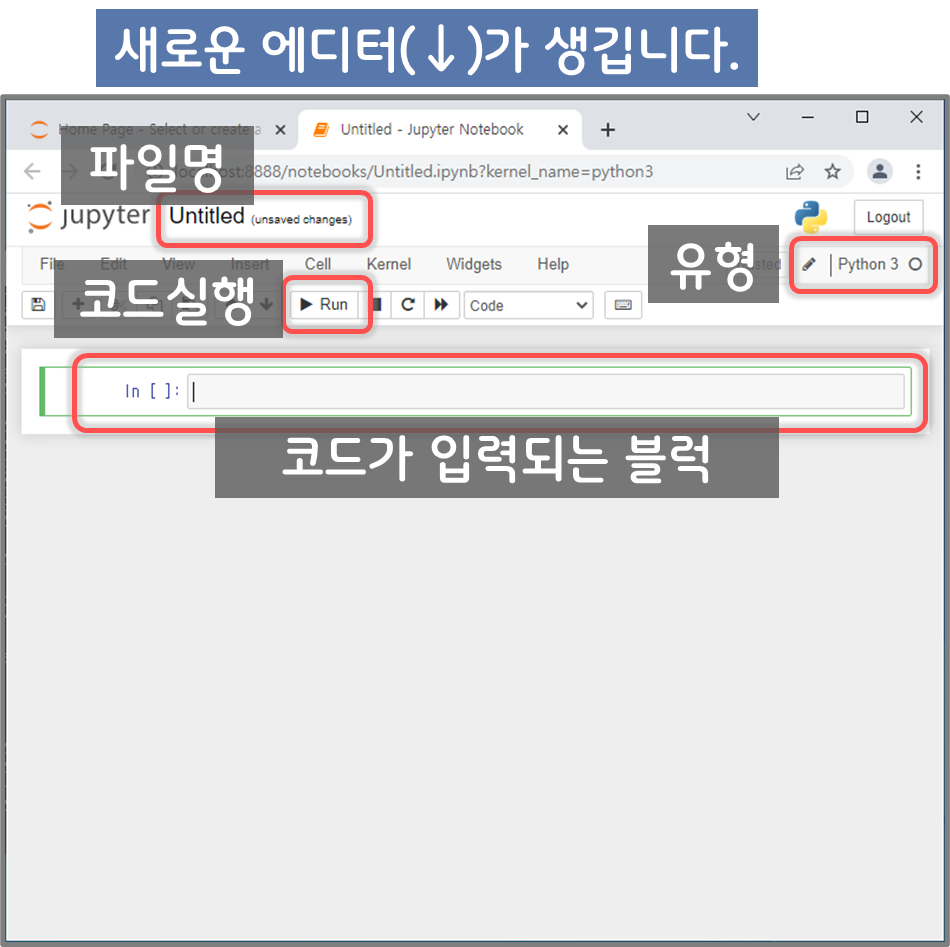Close the Untitled Jupyter Notebook tab
The image size is (950, 947).
tap(563, 130)
